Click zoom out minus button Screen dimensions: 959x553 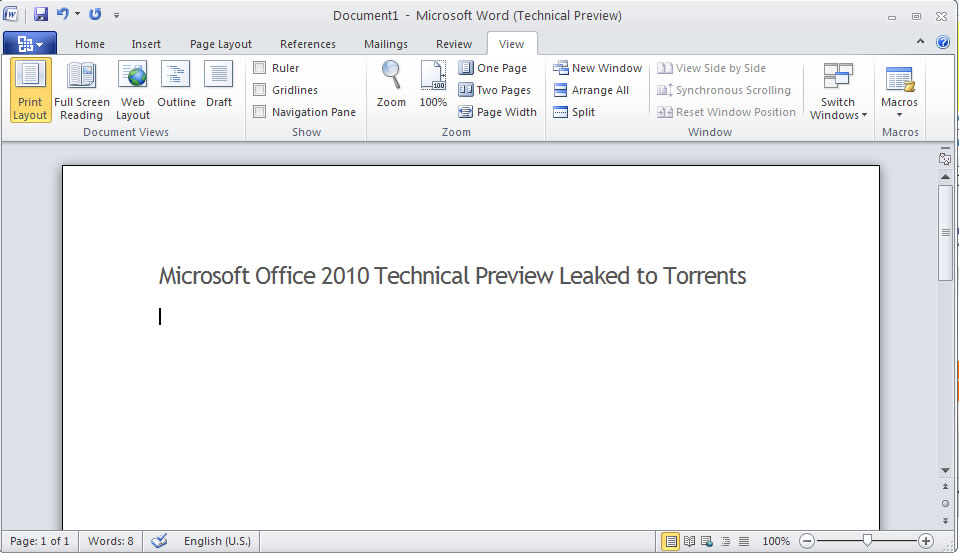(x=807, y=541)
